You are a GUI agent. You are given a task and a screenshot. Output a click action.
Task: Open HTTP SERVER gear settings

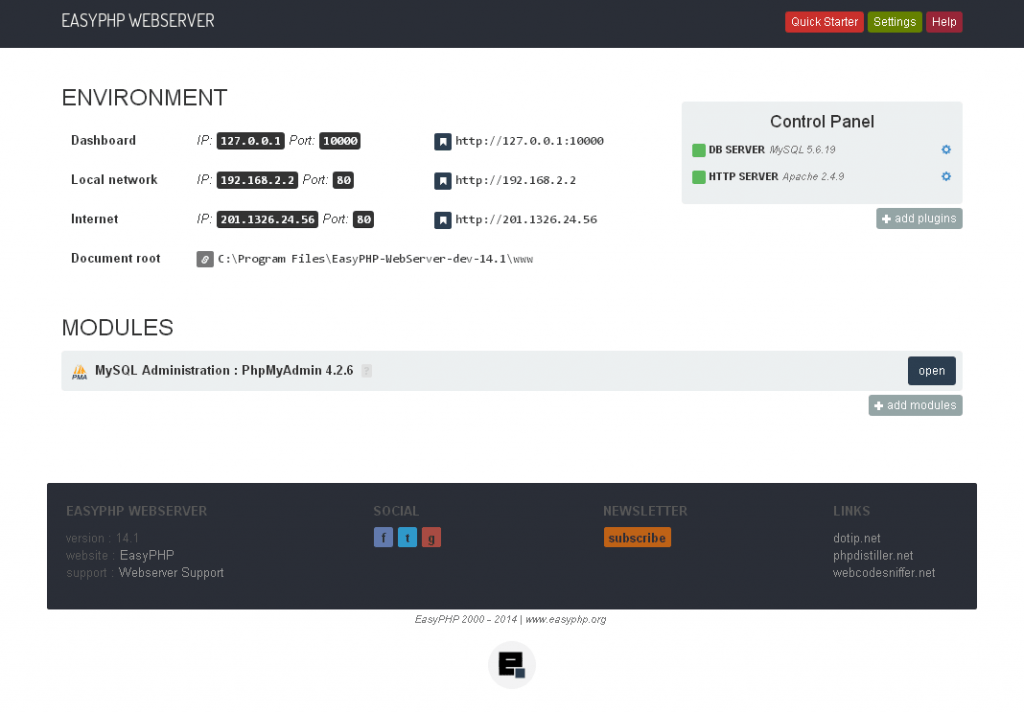946,176
